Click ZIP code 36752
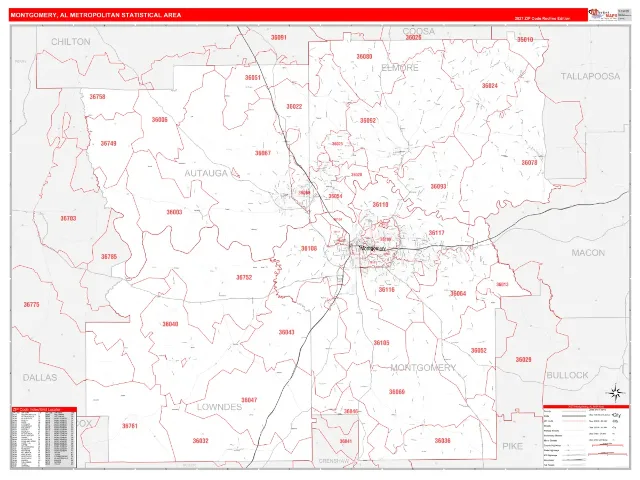The height and width of the screenshot is (480, 640). coord(244,278)
